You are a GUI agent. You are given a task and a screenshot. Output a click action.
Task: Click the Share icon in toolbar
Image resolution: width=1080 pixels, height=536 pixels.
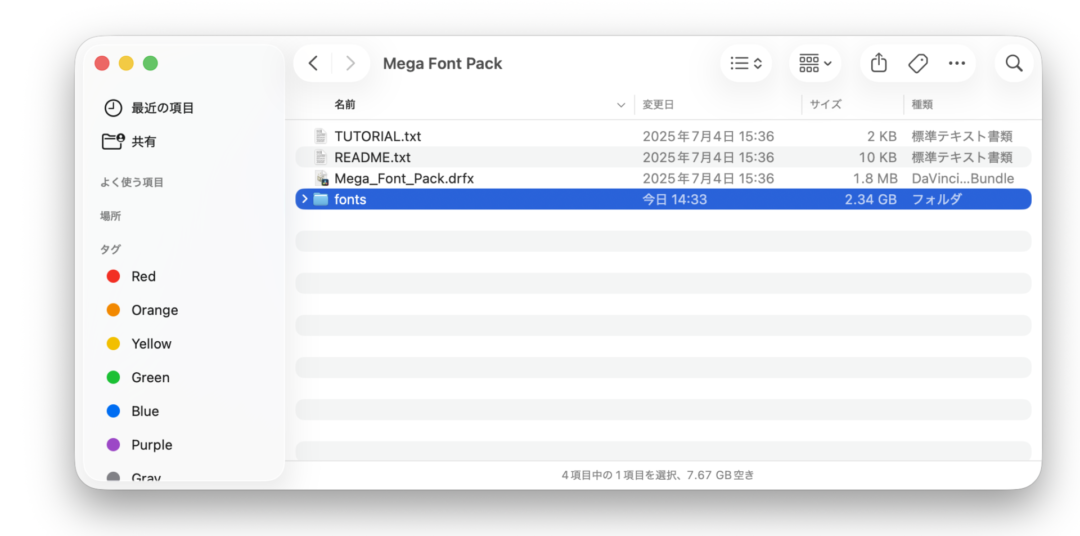tap(878, 63)
